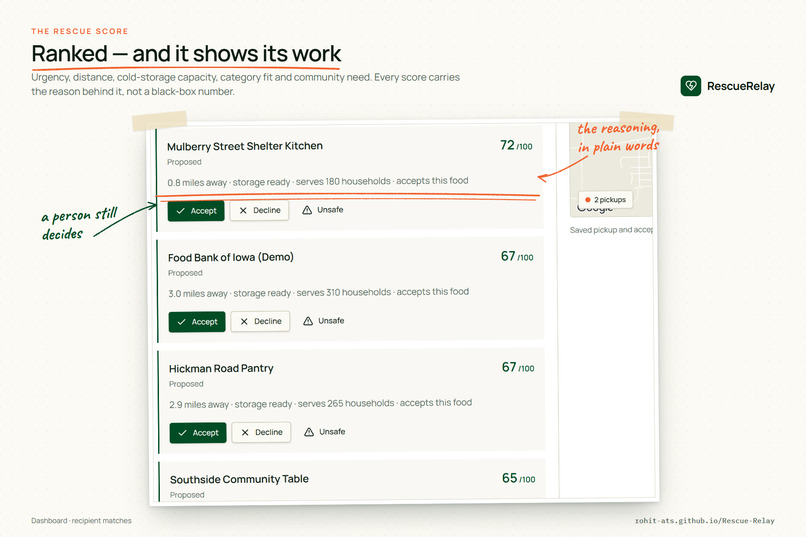Decline the Hickman Road Pantry match
The image size is (806, 537).
click(262, 432)
